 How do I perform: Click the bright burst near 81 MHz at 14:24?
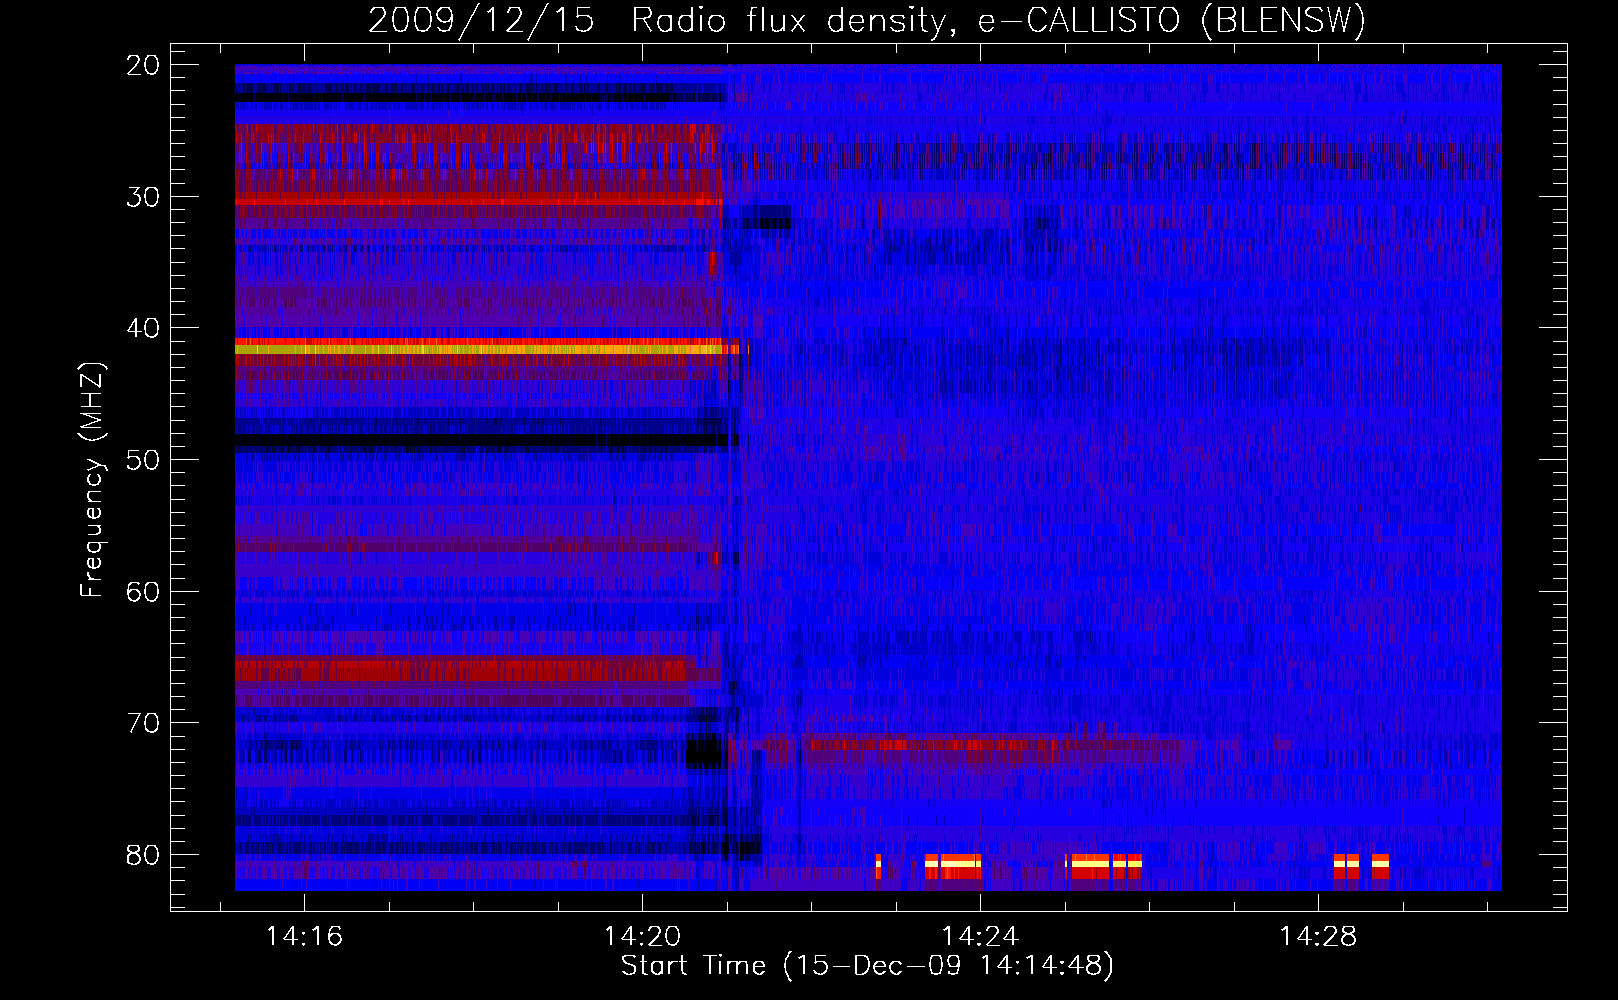pyautogui.click(x=953, y=866)
